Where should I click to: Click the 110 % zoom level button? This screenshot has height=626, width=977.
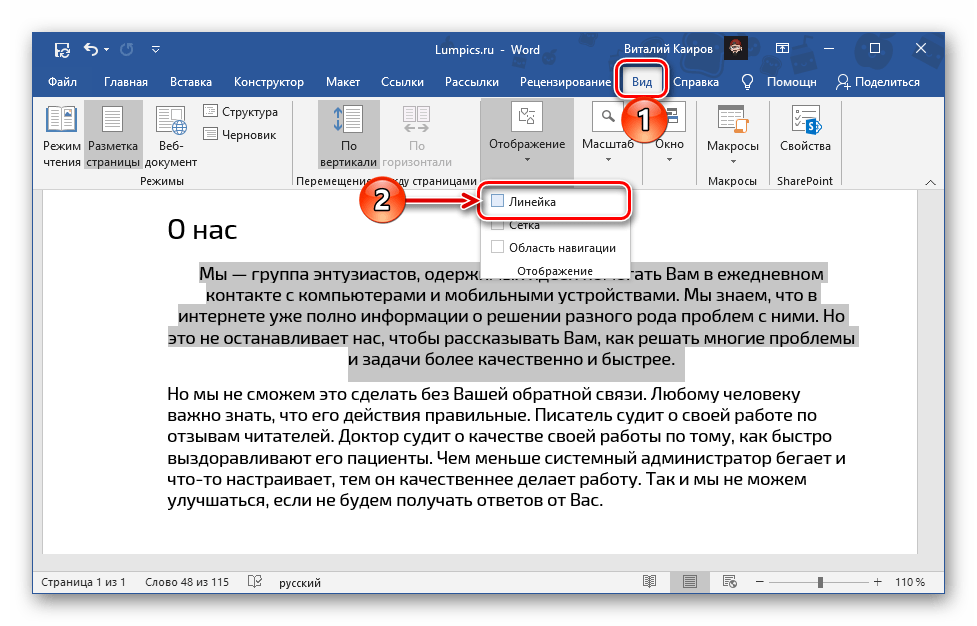pyautogui.click(x=908, y=582)
